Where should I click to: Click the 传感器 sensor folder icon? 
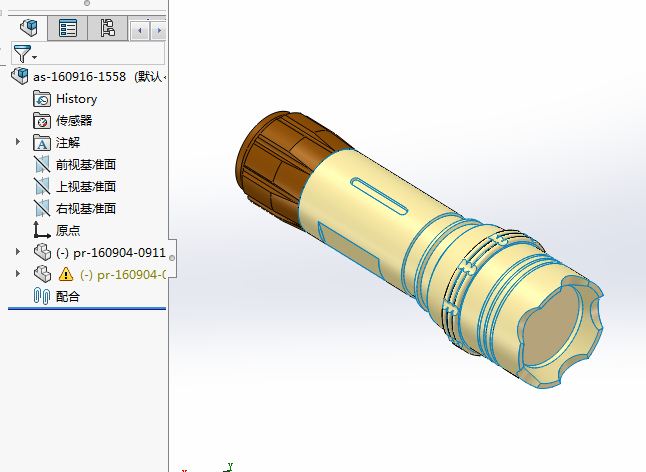[x=41, y=121]
